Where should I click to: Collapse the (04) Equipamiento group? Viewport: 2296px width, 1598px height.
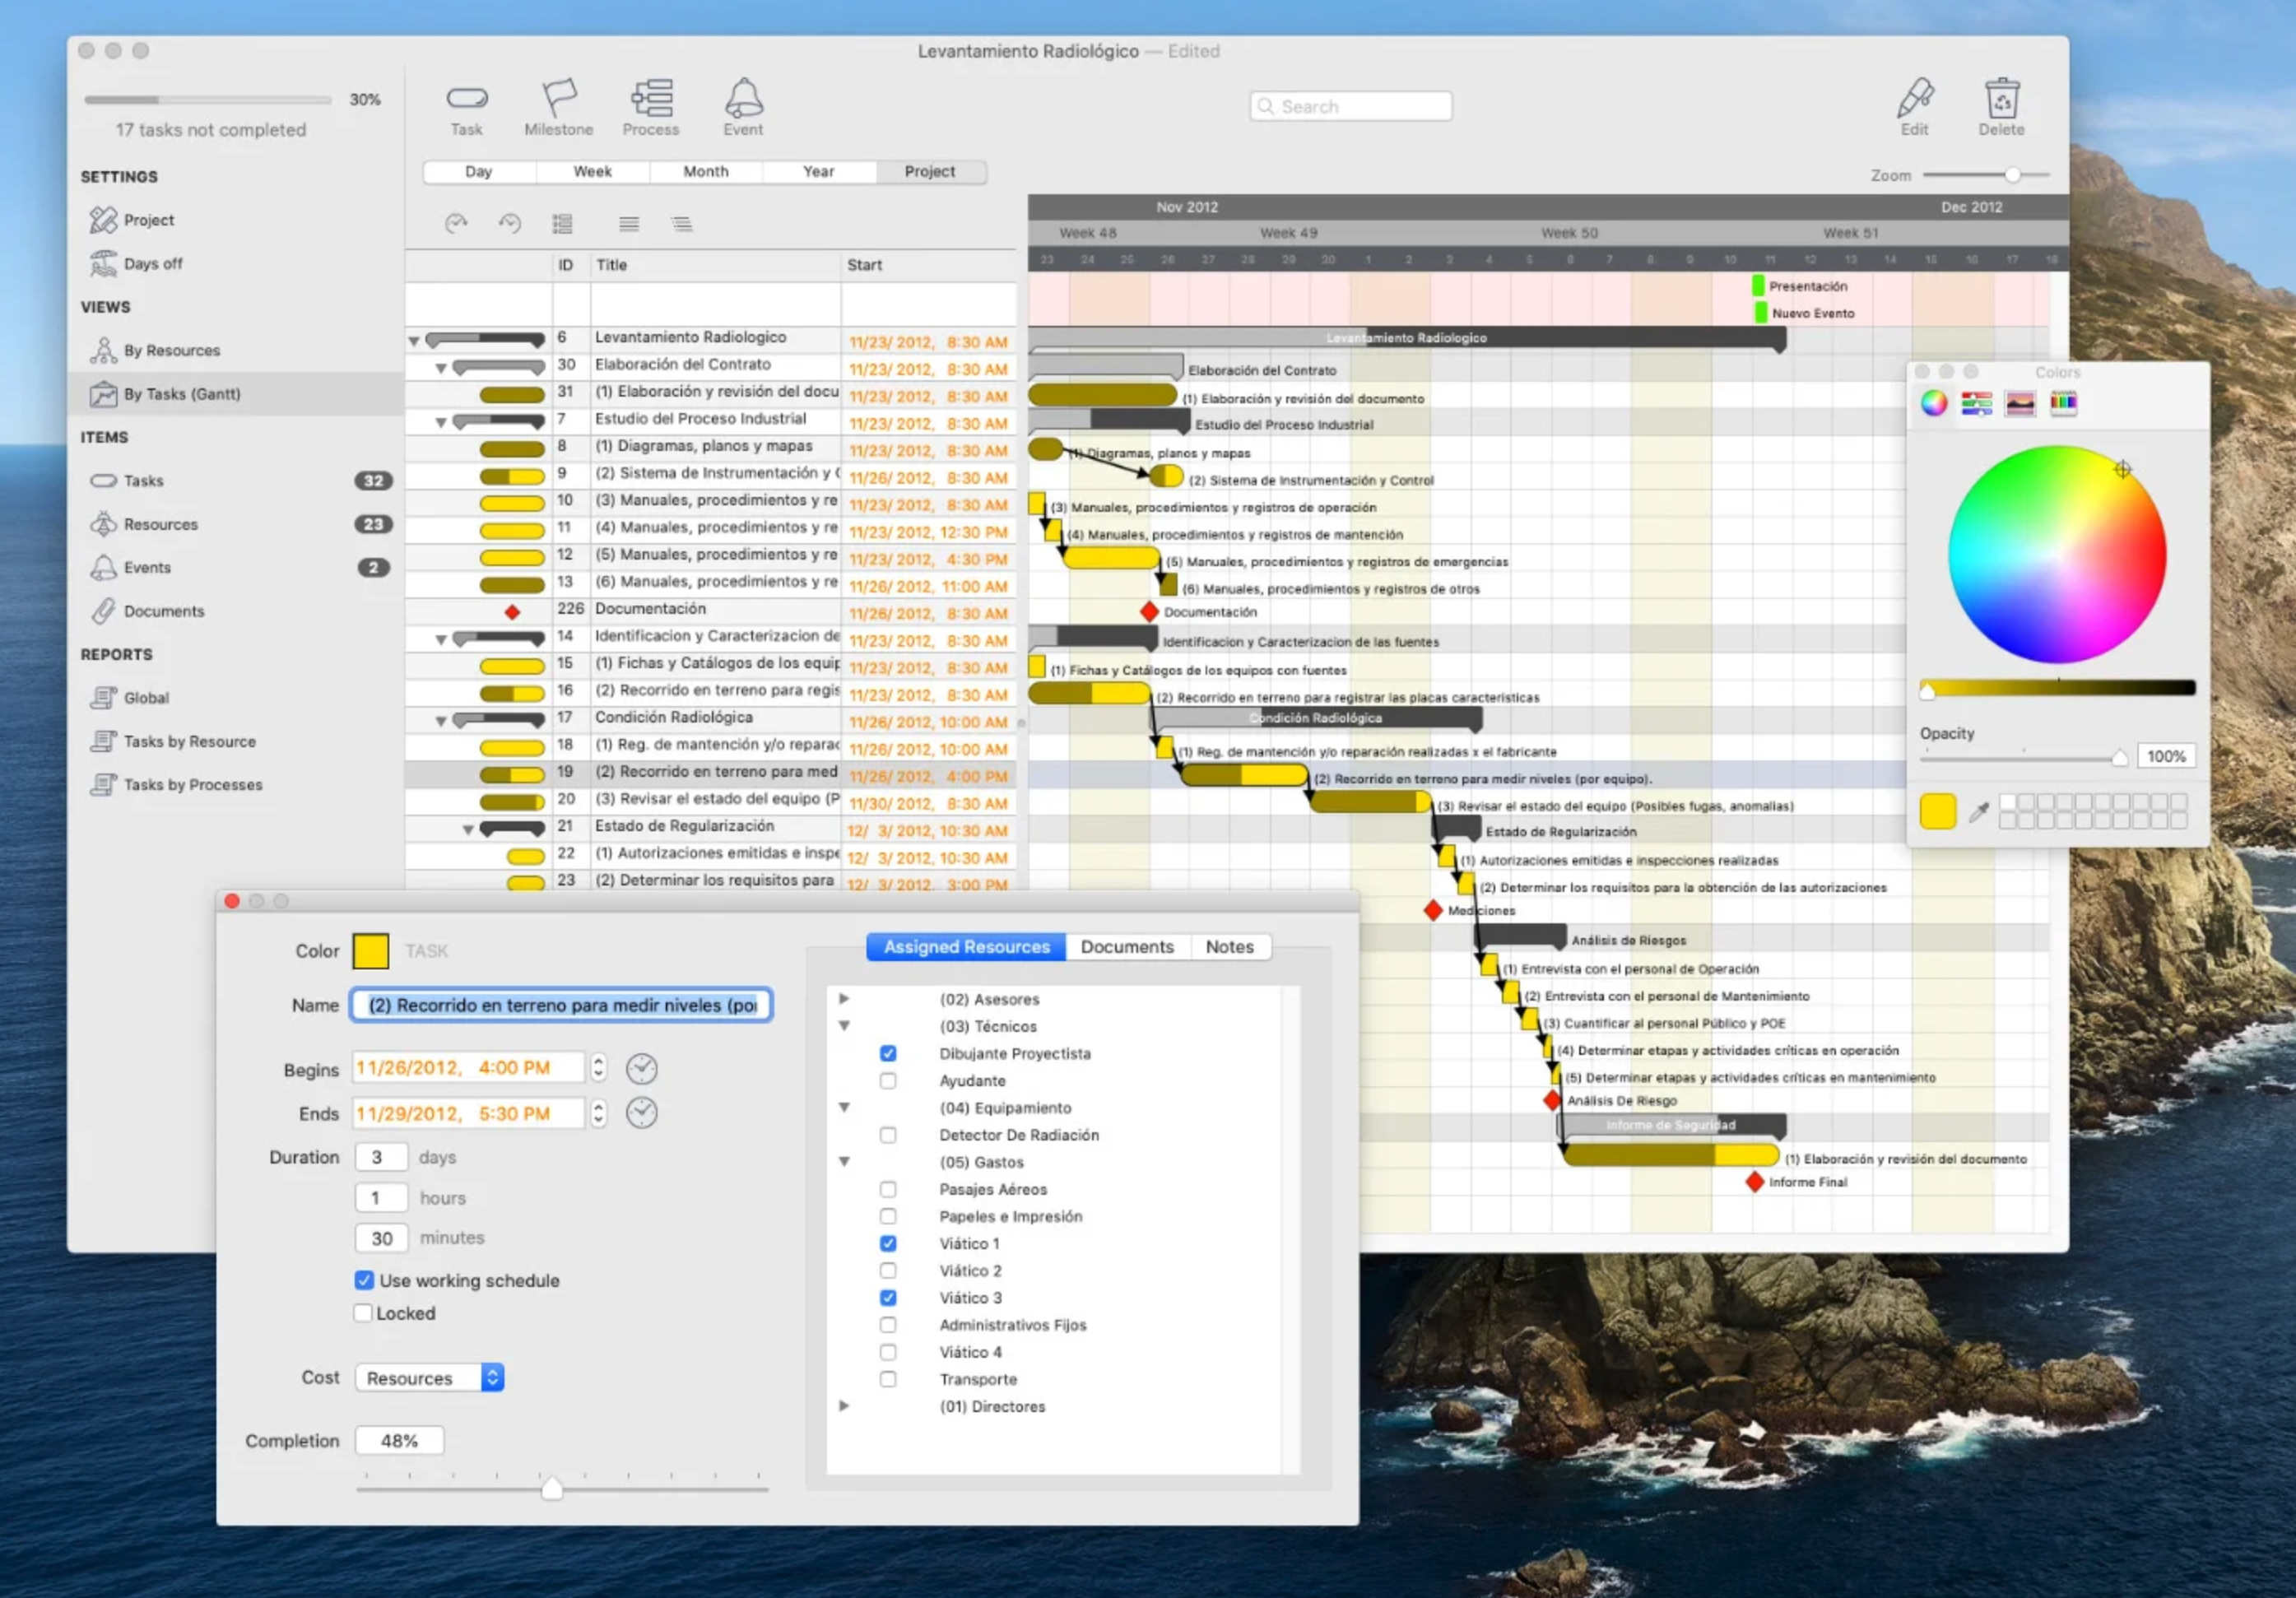tap(844, 1108)
